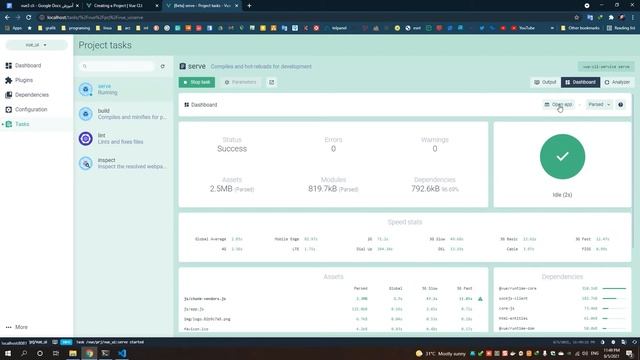Click the sockjs-client dependency row
640x360 pixels.
pyautogui.click(x=562, y=298)
